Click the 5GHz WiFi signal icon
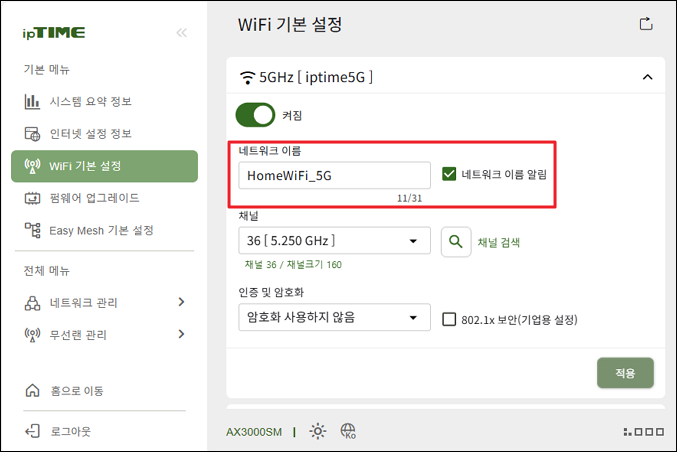The image size is (677, 452). coord(247,77)
